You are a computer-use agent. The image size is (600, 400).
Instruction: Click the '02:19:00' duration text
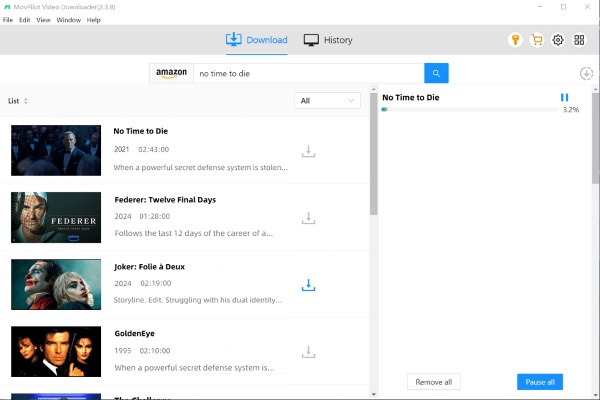tap(156, 283)
